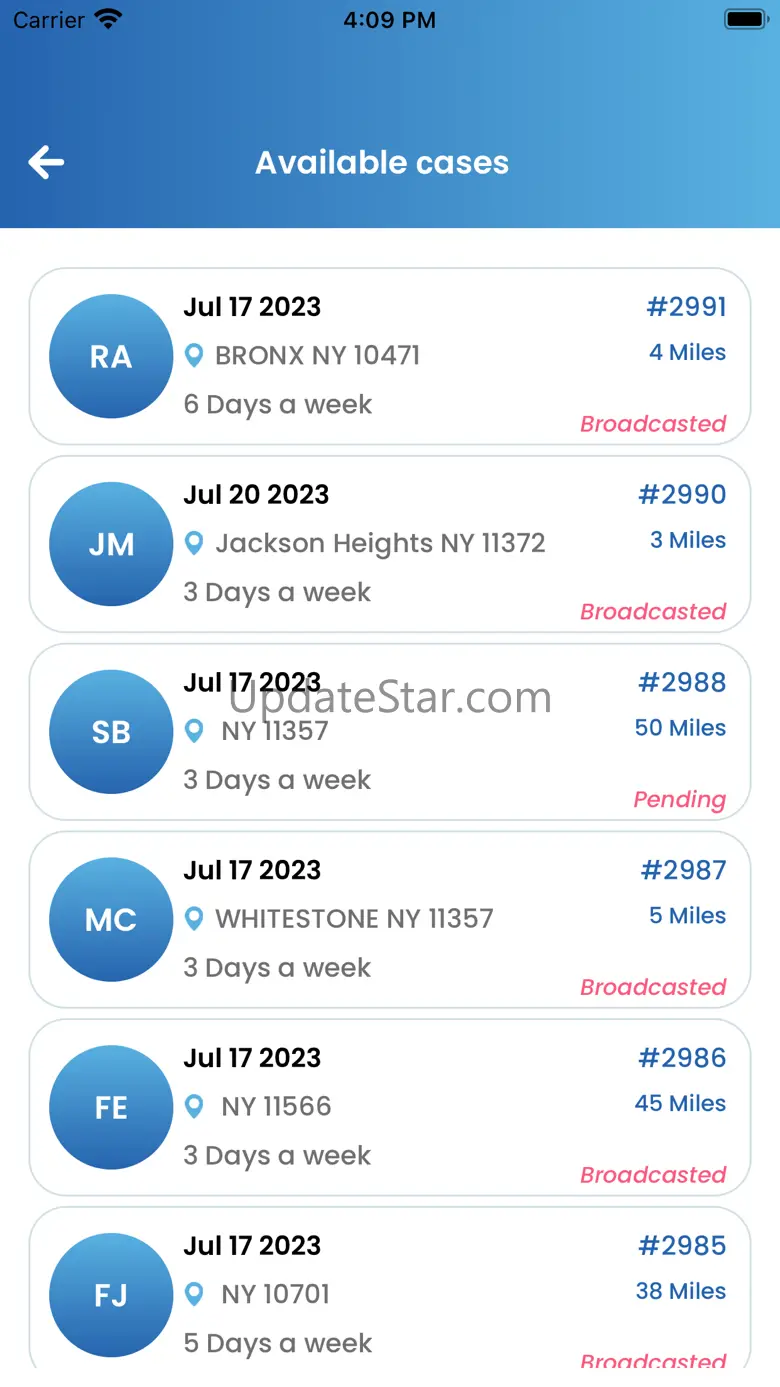This screenshot has width=780, height=1387.
Task: Tap location pin next to Jackson Heights
Action: (194, 543)
